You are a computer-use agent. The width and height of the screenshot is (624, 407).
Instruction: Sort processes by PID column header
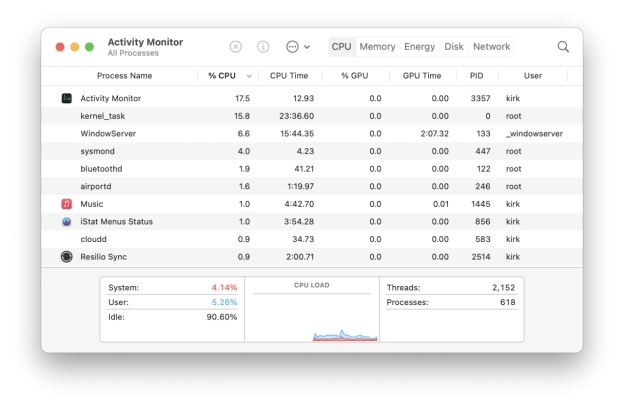[476, 76]
